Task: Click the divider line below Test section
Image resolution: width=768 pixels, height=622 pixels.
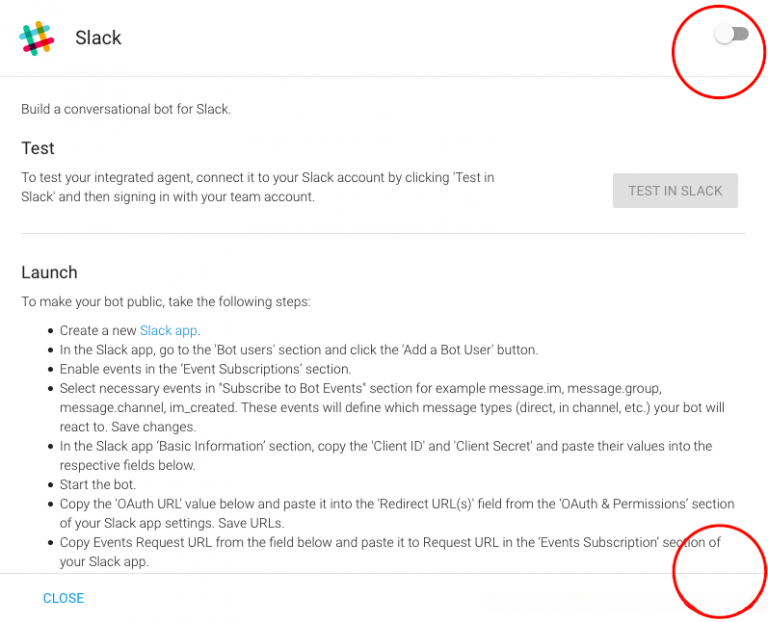Action: point(384,234)
